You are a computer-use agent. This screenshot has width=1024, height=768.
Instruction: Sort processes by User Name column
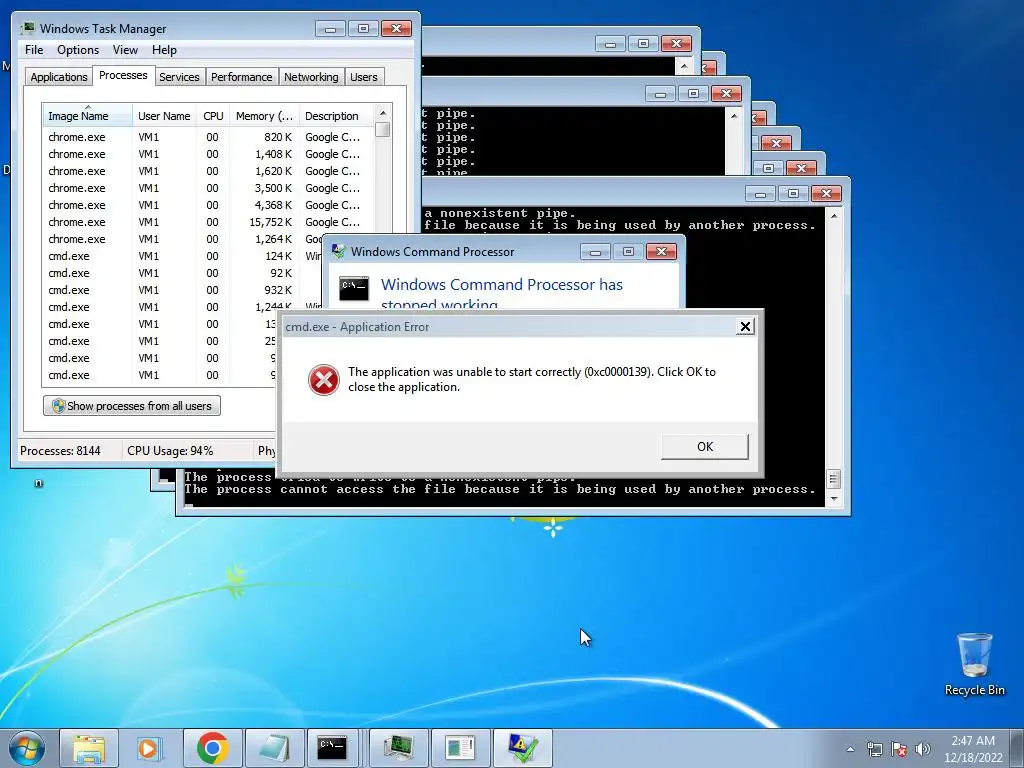pyautogui.click(x=164, y=116)
